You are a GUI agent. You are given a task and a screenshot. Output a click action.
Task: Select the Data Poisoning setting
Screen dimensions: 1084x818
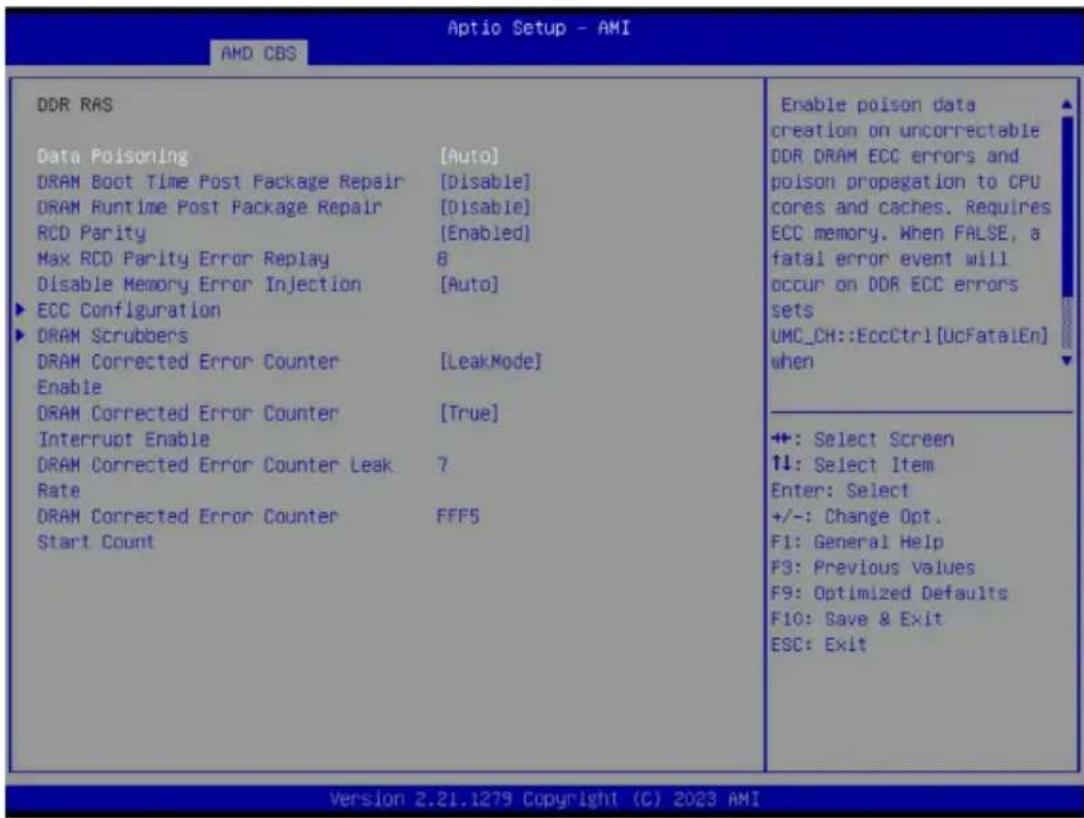tap(113, 156)
